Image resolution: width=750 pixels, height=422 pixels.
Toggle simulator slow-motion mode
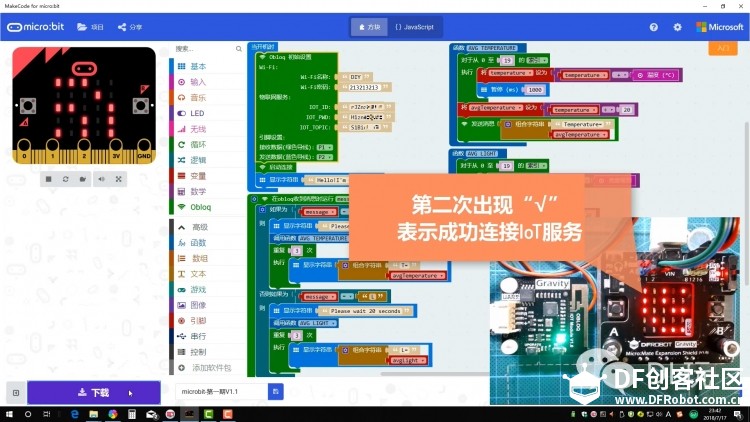click(x=83, y=179)
